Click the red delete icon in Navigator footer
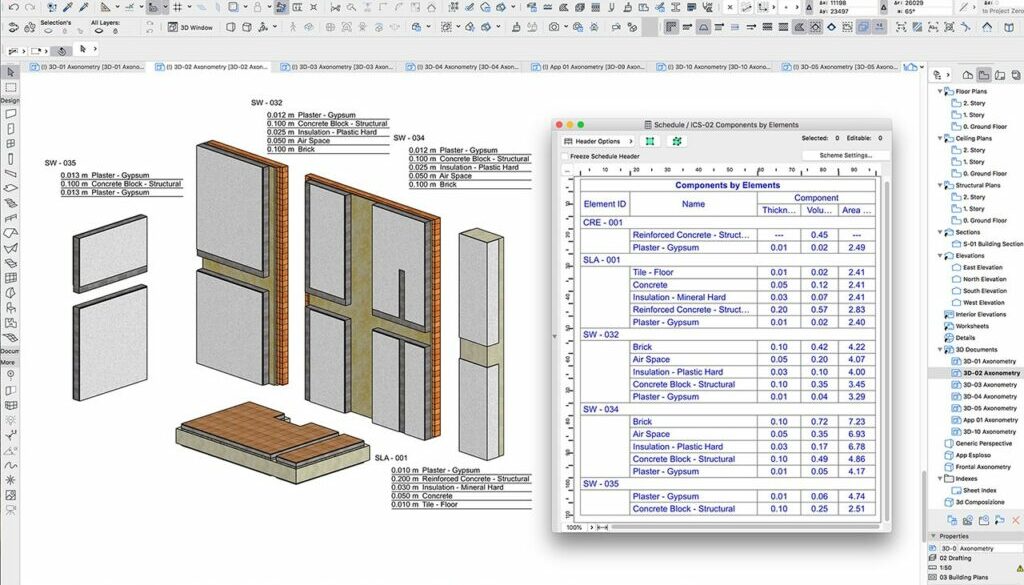Viewport: 1024px width, 585px height. point(1016,520)
